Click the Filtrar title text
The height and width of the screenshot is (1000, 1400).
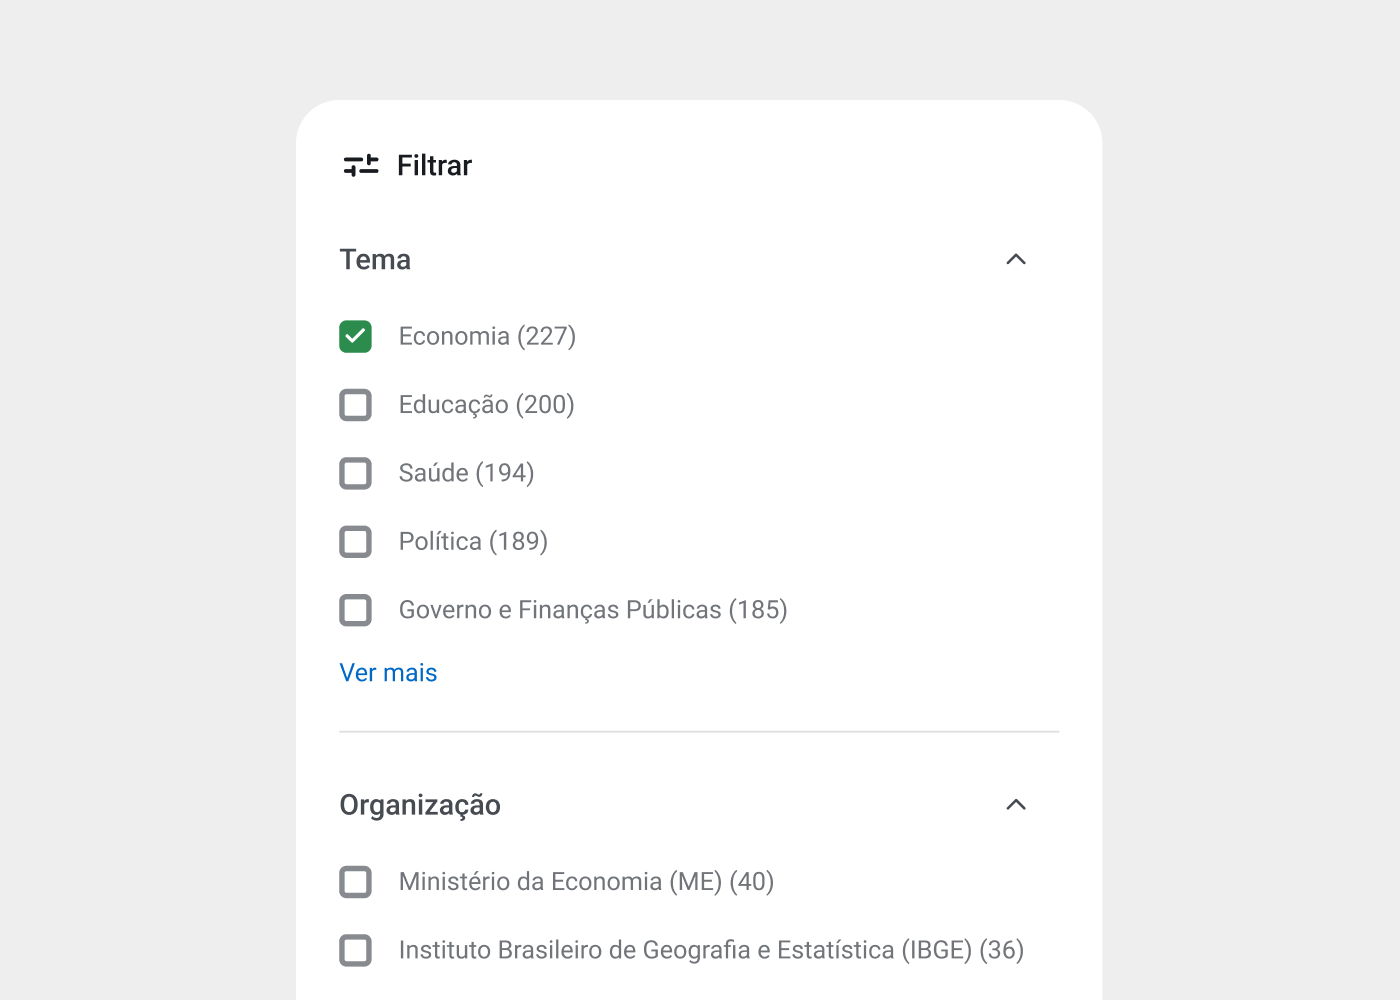pos(434,165)
